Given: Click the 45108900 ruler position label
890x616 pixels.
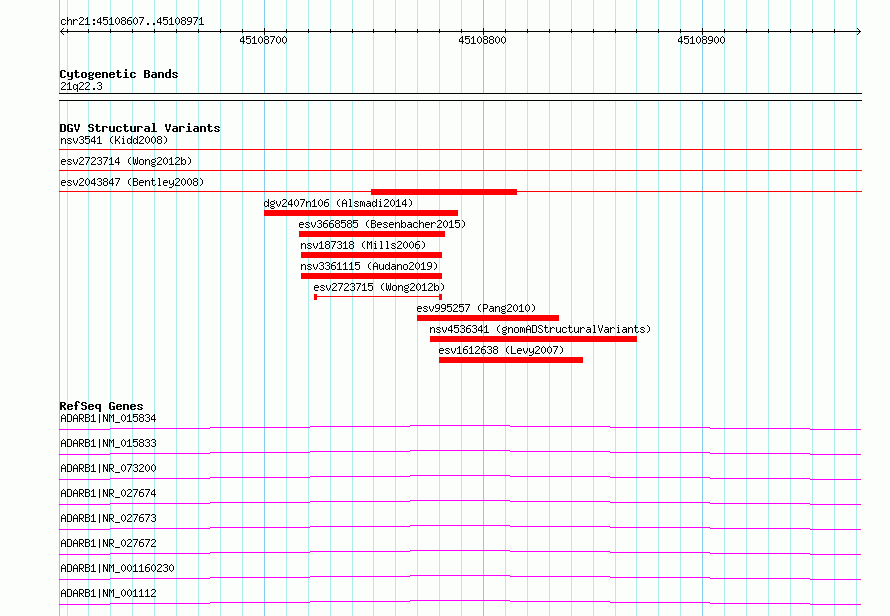Looking at the screenshot, I should click(702, 40).
